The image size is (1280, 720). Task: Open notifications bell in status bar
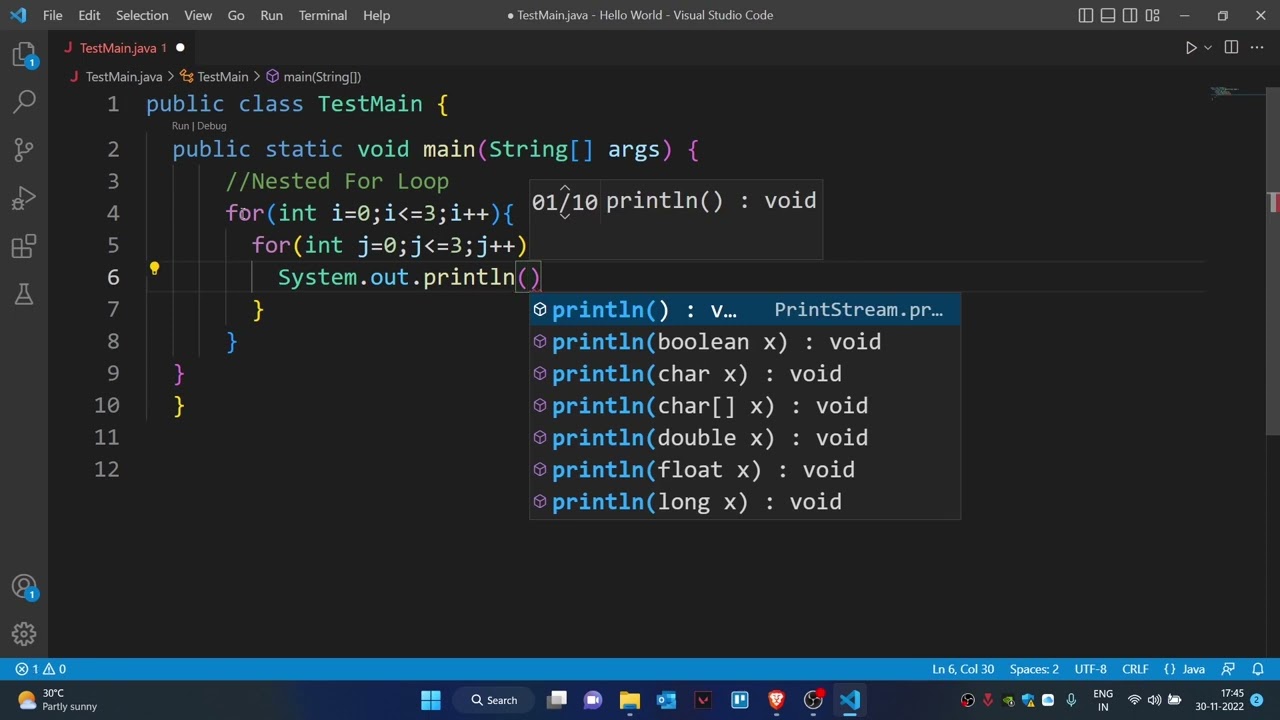point(1258,669)
